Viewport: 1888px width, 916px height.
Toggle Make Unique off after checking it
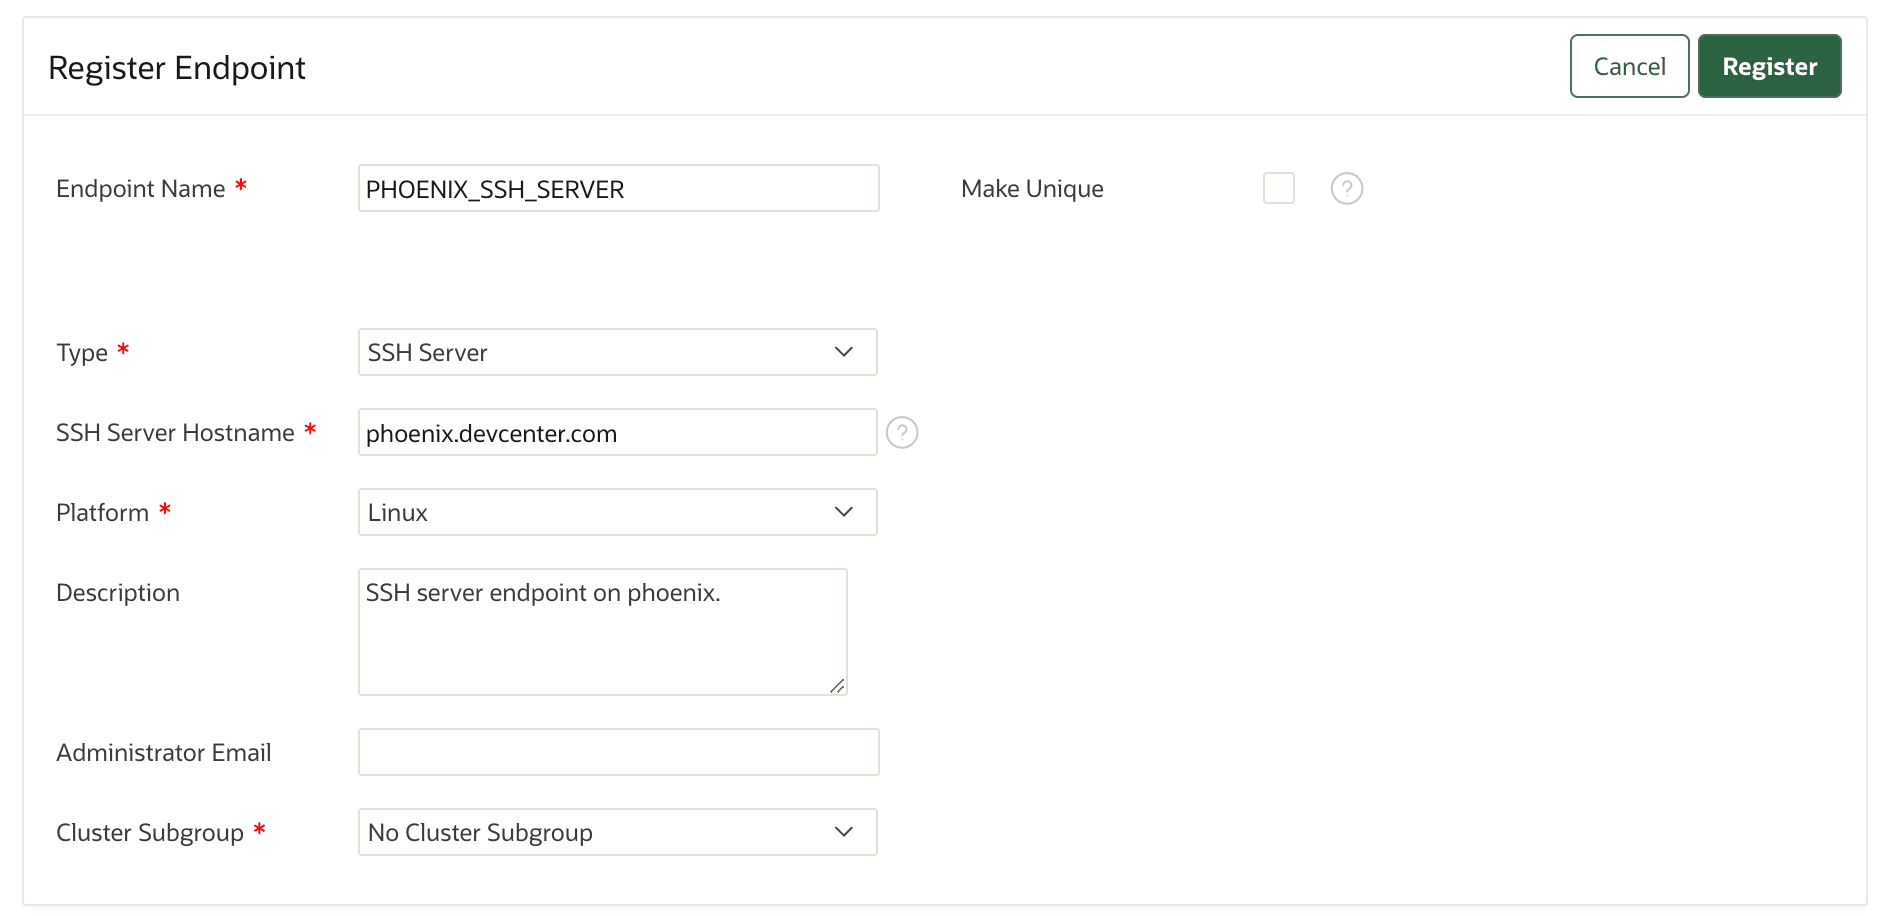click(1278, 188)
